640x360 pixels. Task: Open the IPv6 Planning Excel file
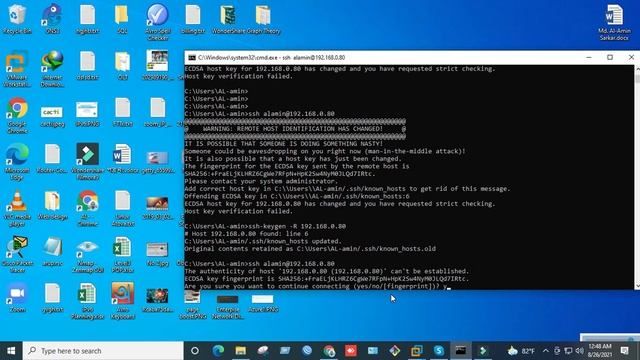tap(87, 301)
